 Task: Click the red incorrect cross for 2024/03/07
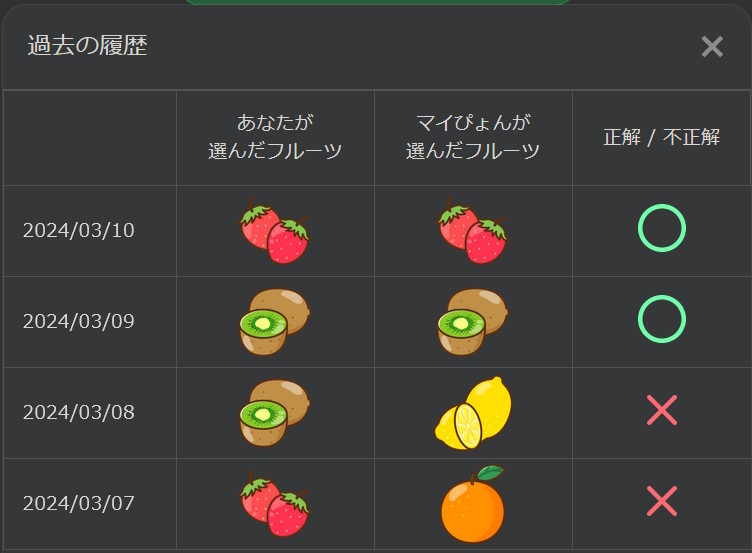click(662, 501)
